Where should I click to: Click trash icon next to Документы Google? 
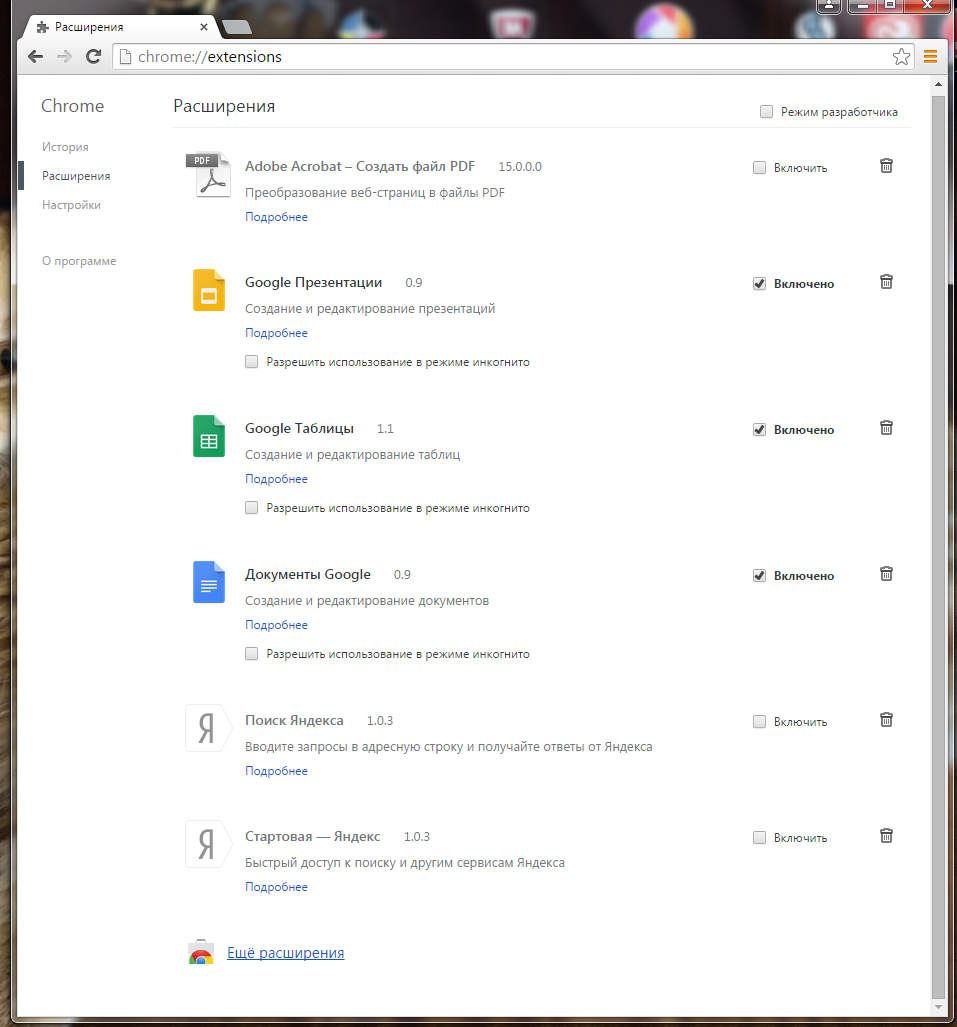(x=885, y=574)
